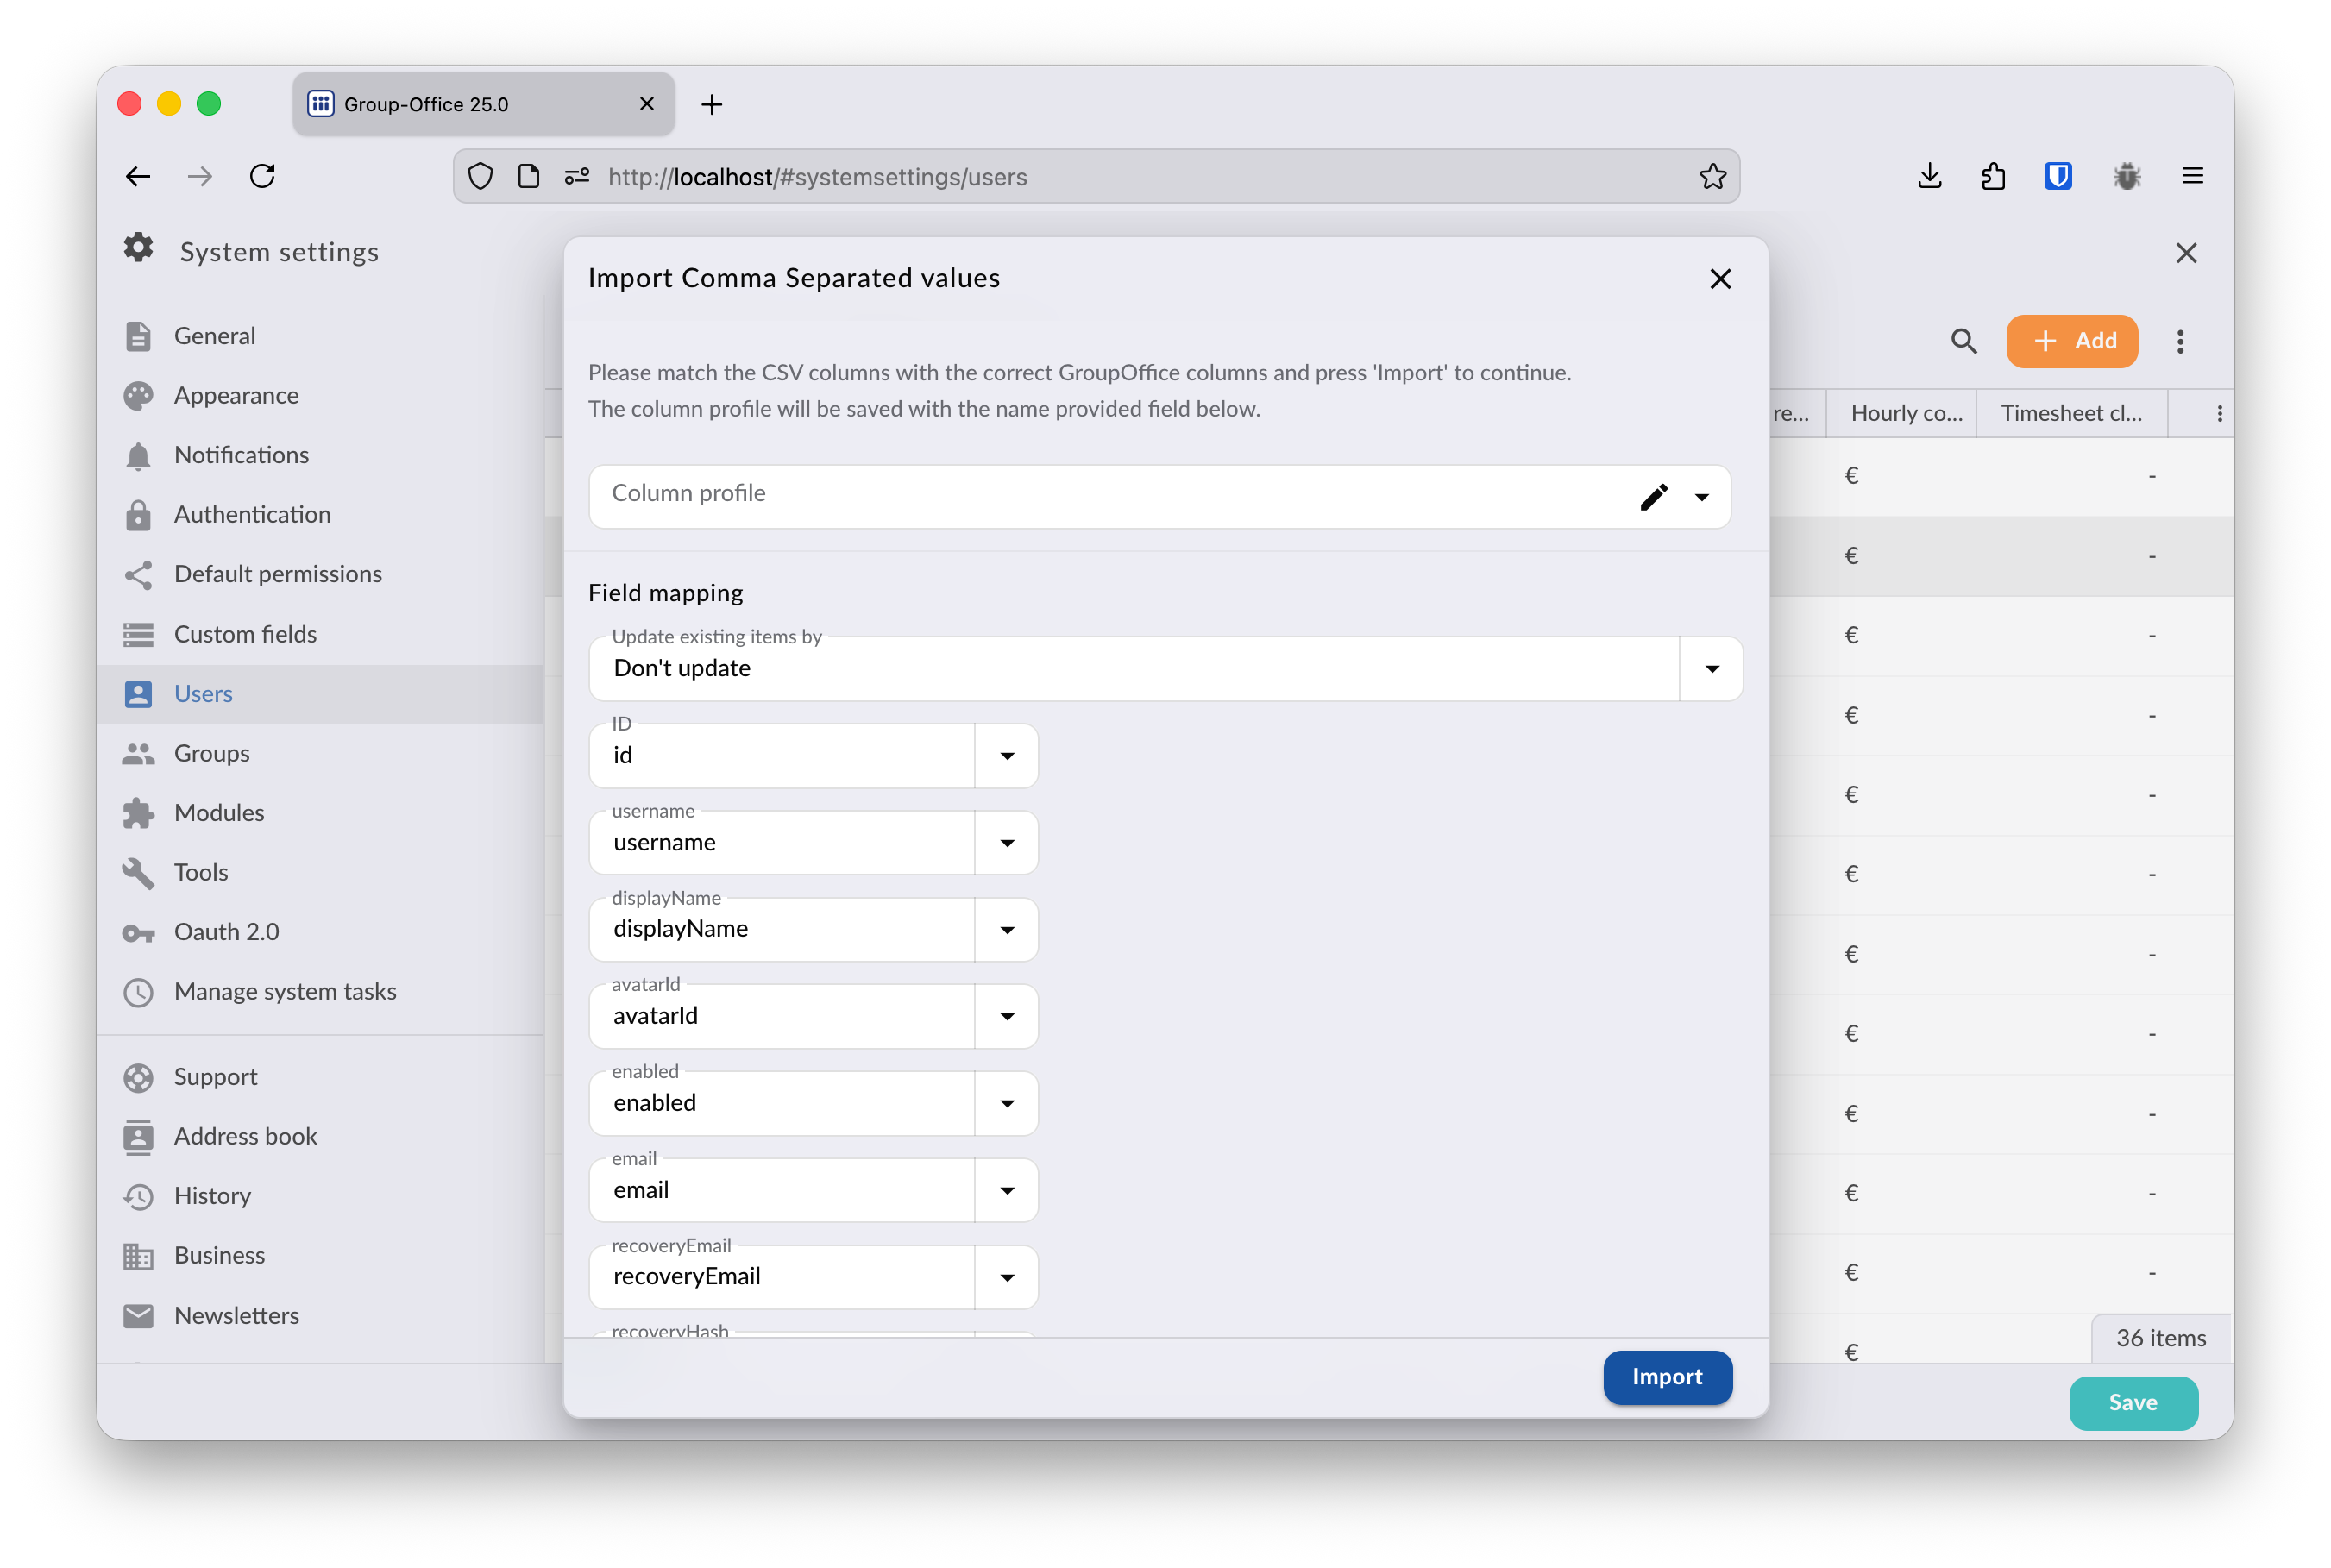
Task: Open the Firefox application menu
Action: (2192, 177)
